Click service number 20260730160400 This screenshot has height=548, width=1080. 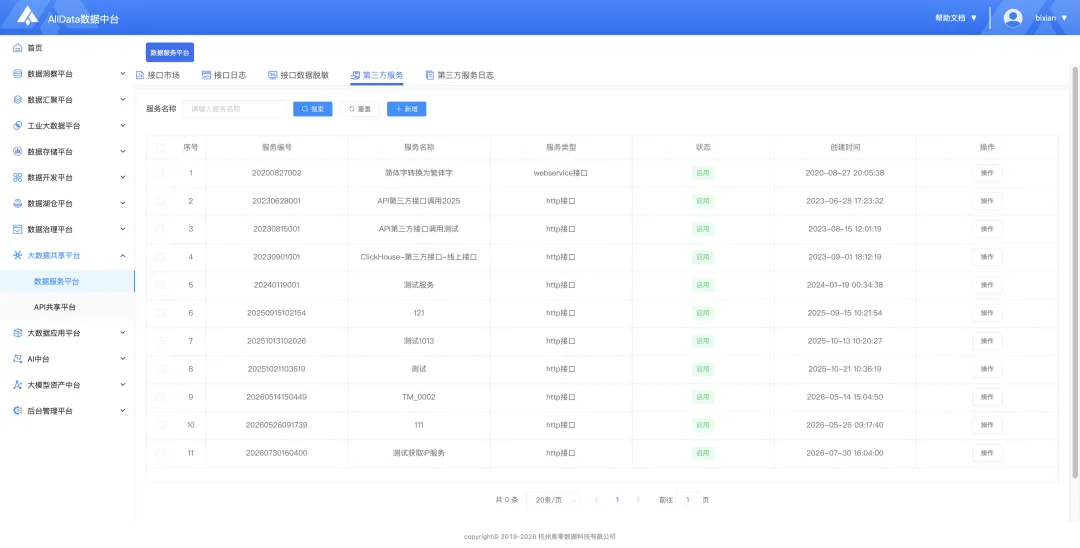tap(276, 453)
